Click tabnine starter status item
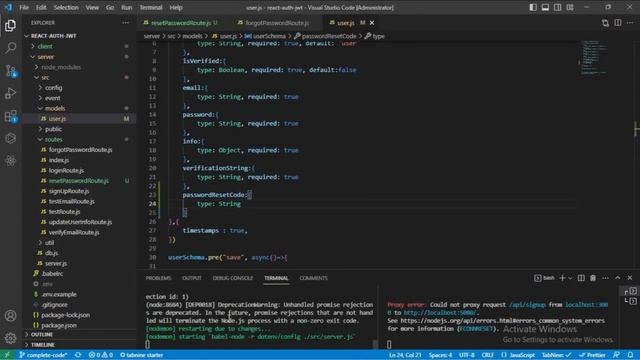This screenshot has height=360, width=640. tap(142, 355)
